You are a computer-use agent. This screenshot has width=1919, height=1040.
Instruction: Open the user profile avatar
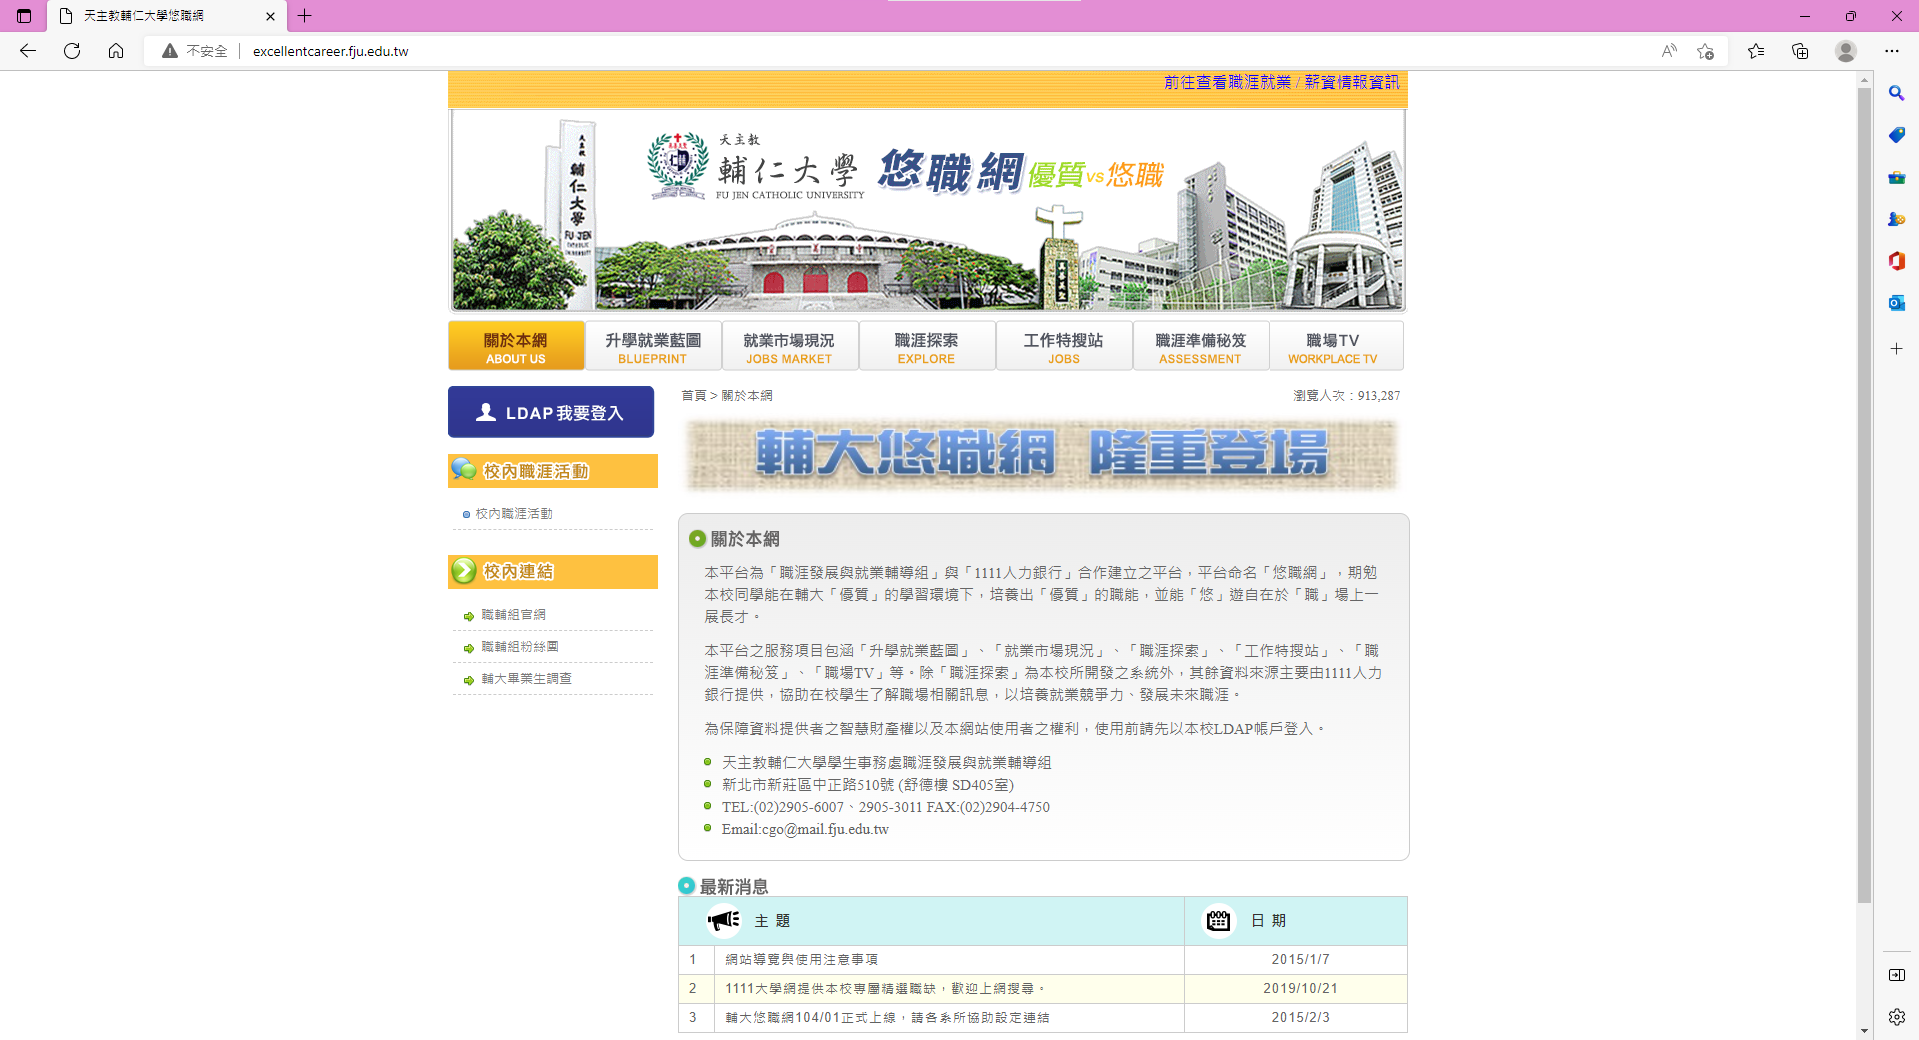click(x=1846, y=51)
